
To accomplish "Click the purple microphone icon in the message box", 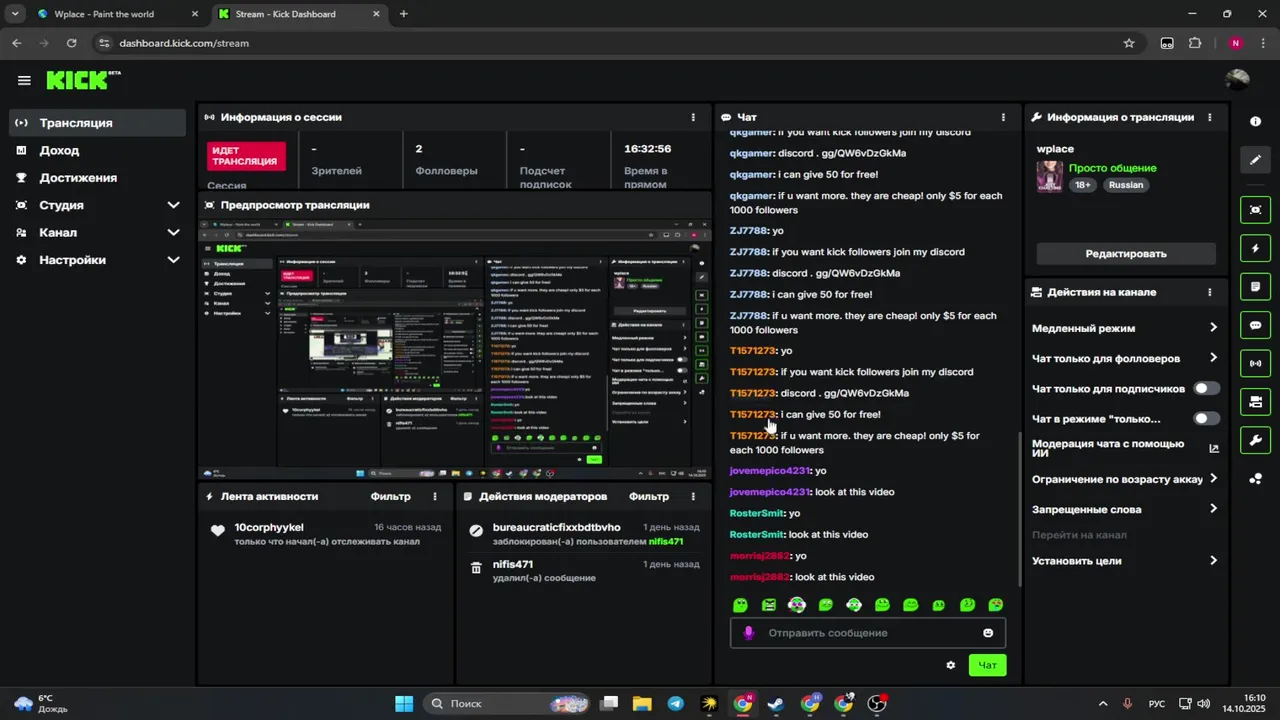I will point(748,633).
